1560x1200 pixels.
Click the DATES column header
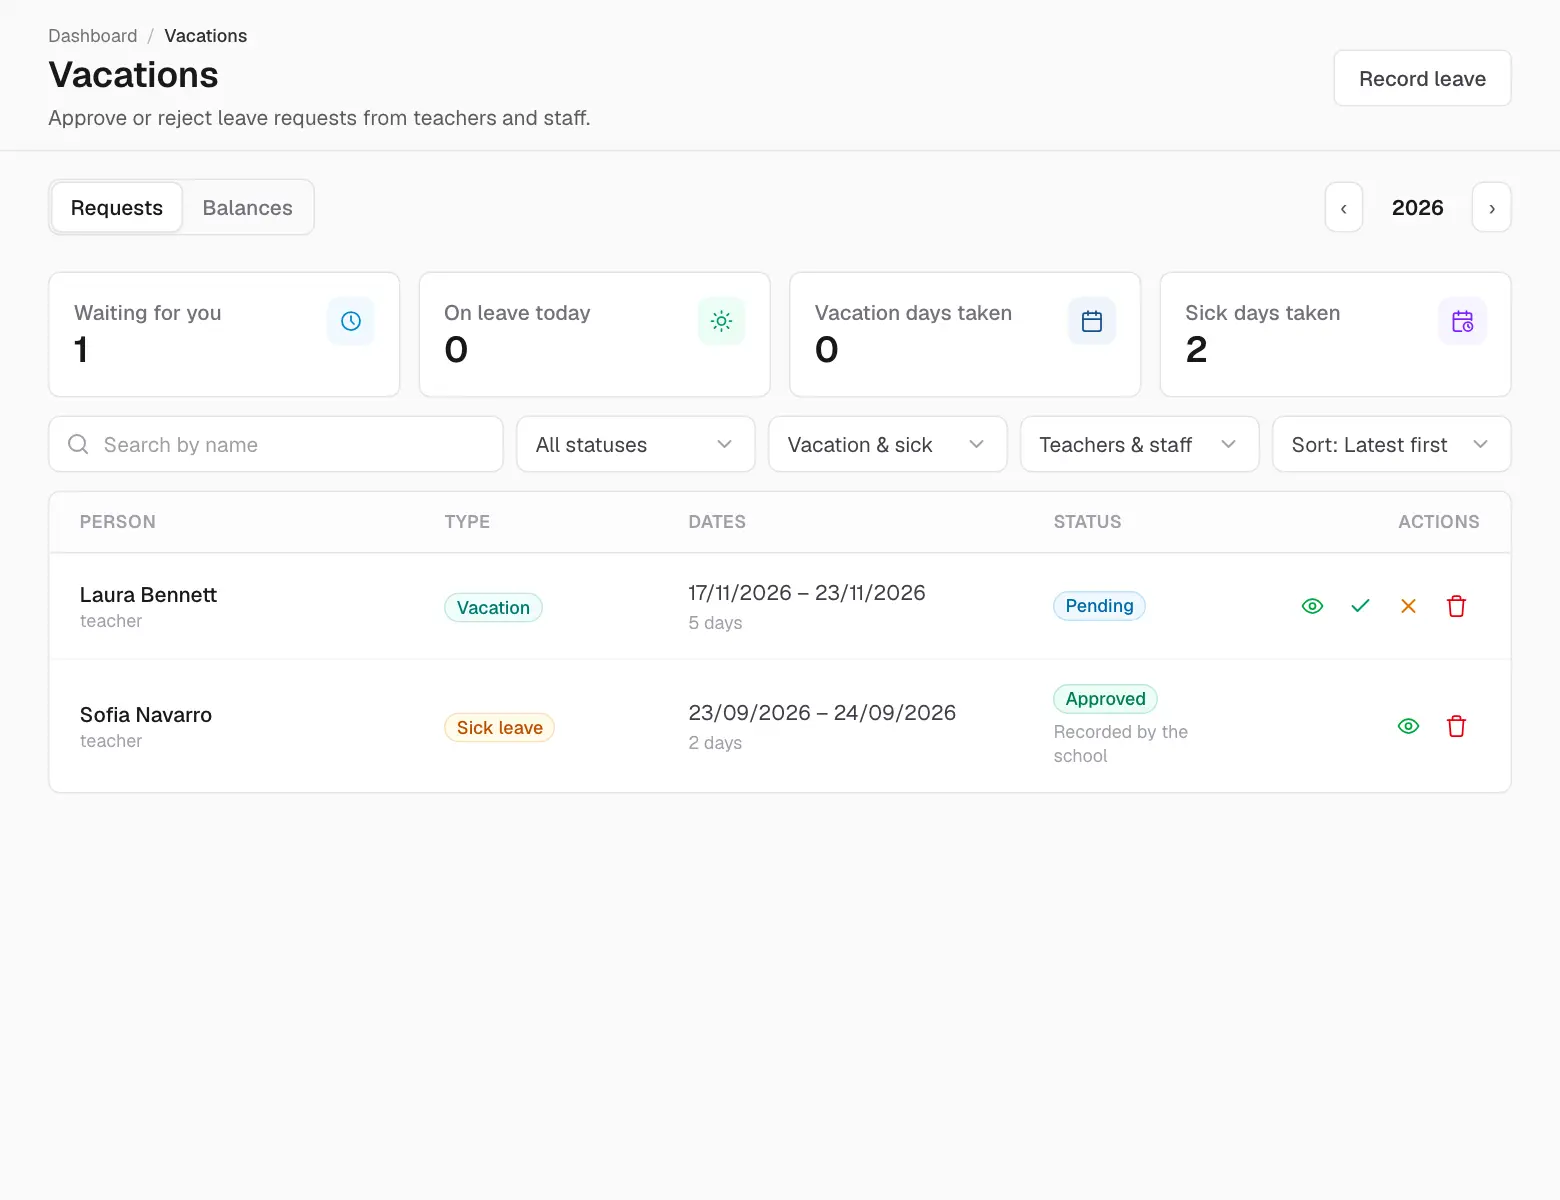pyautogui.click(x=717, y=522)
